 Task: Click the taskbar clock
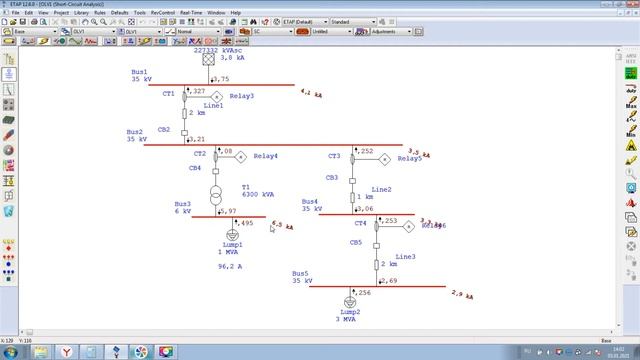tap(618, 352)
